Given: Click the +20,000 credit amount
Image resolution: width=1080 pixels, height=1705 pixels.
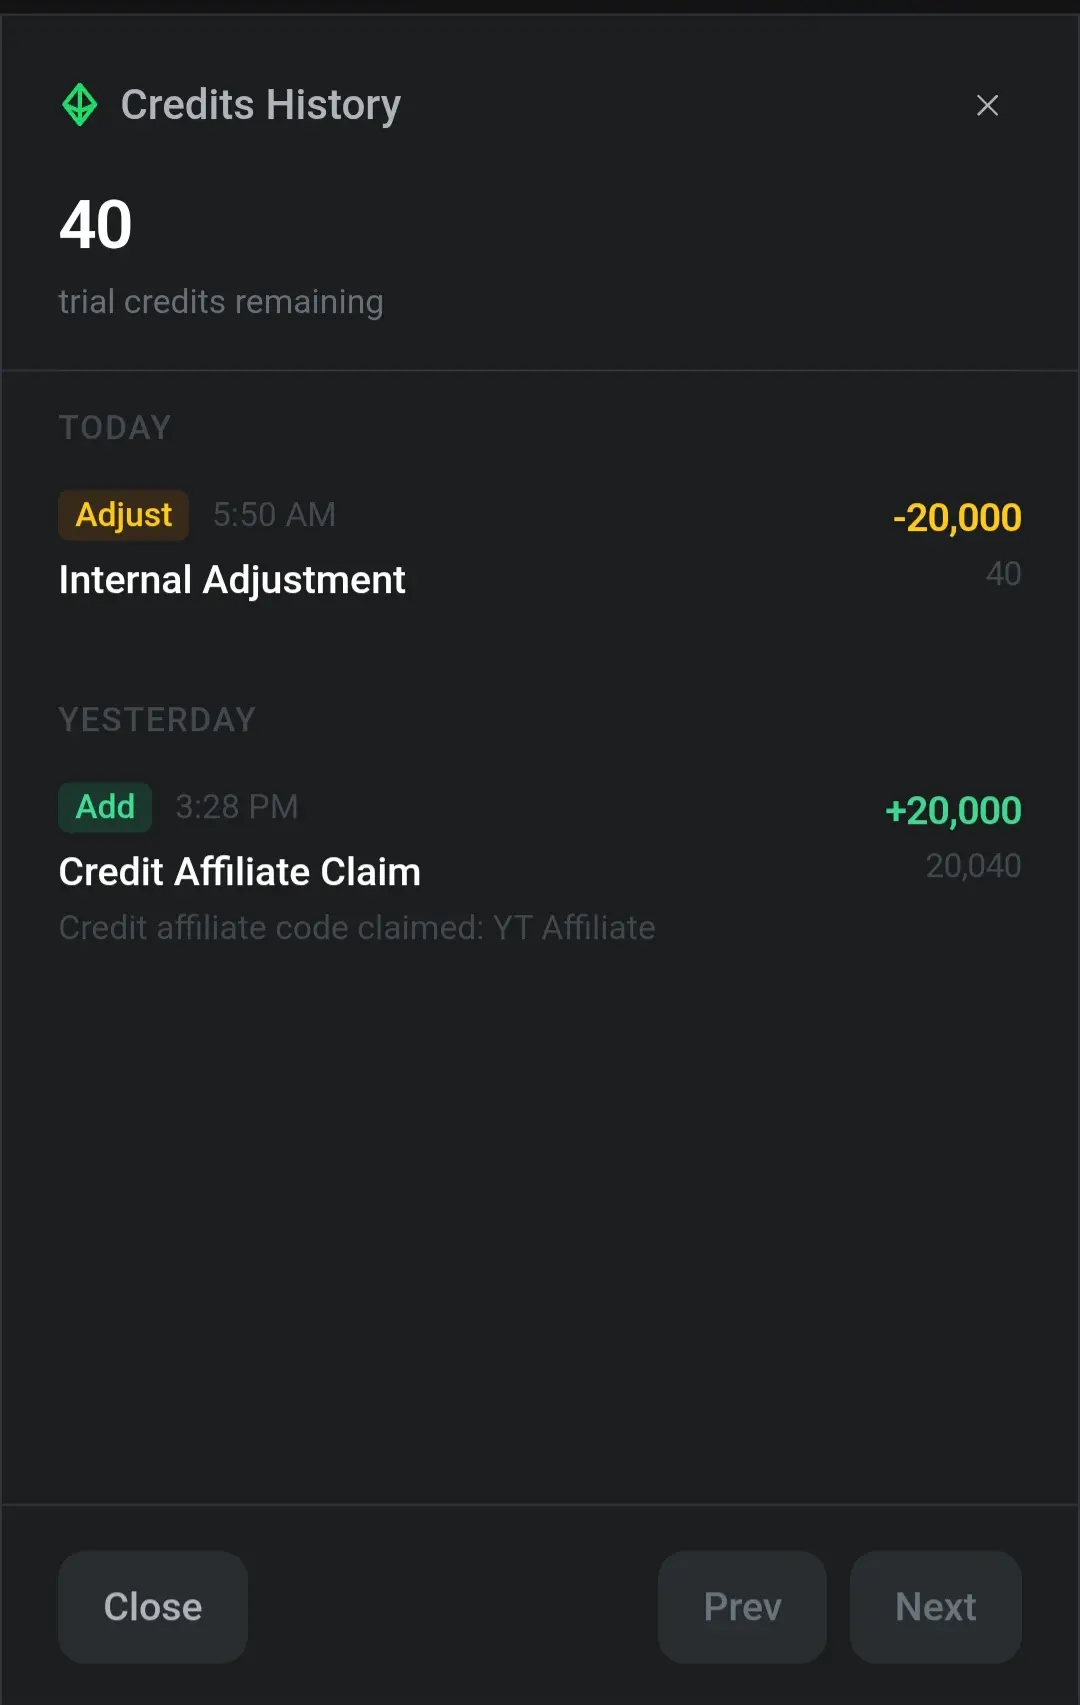Looking at the screenshot, I should coord(953,811).
